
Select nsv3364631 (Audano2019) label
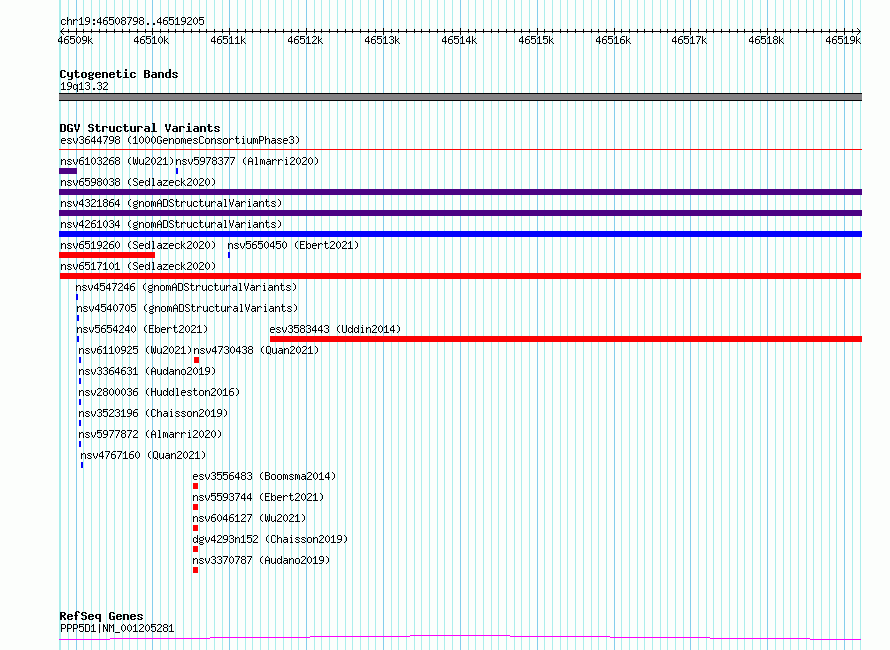point(147,371)
